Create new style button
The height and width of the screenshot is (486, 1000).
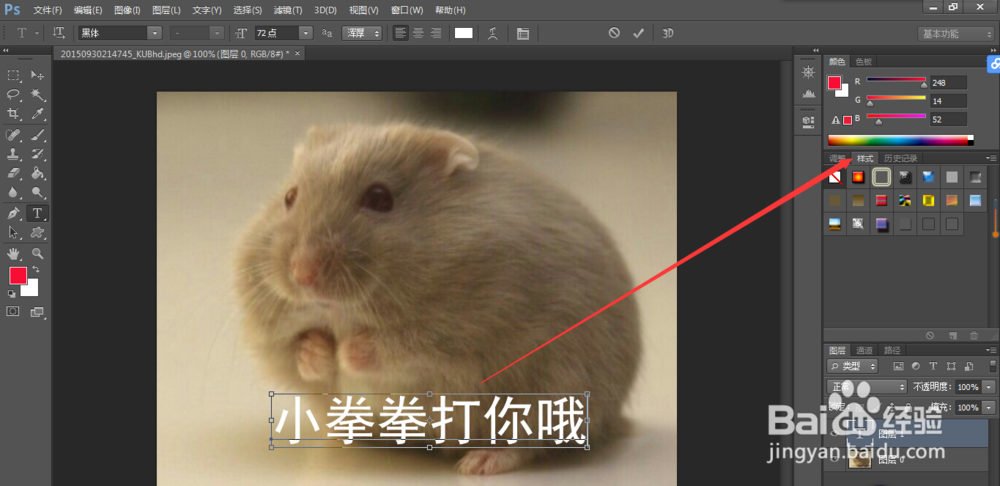pyautogui.click(x=952, y=335)
